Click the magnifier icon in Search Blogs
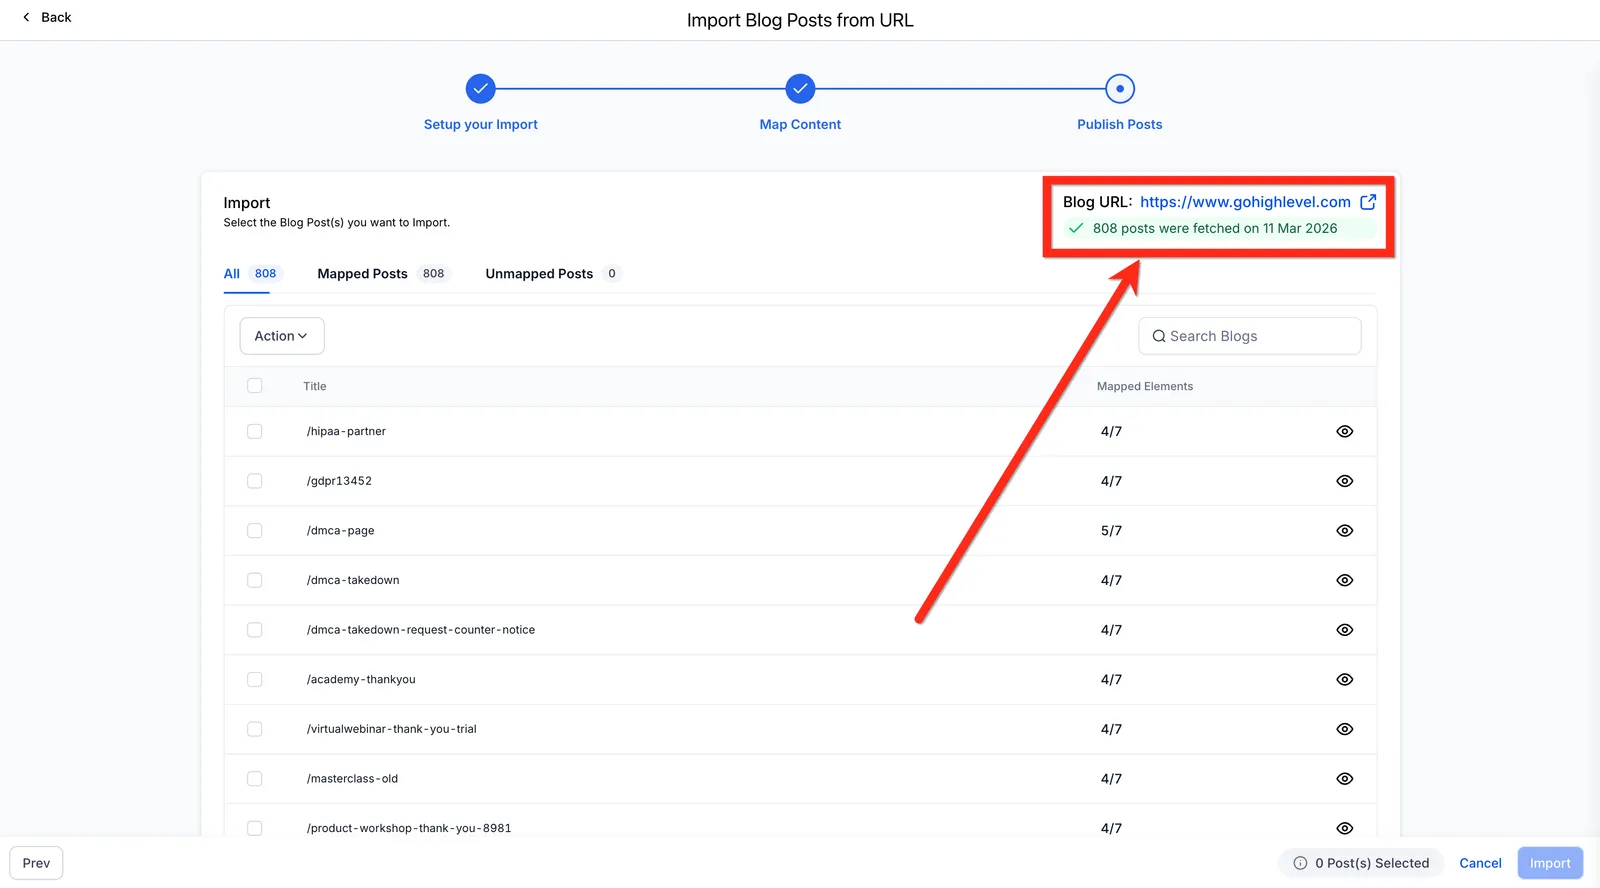 1159,336
